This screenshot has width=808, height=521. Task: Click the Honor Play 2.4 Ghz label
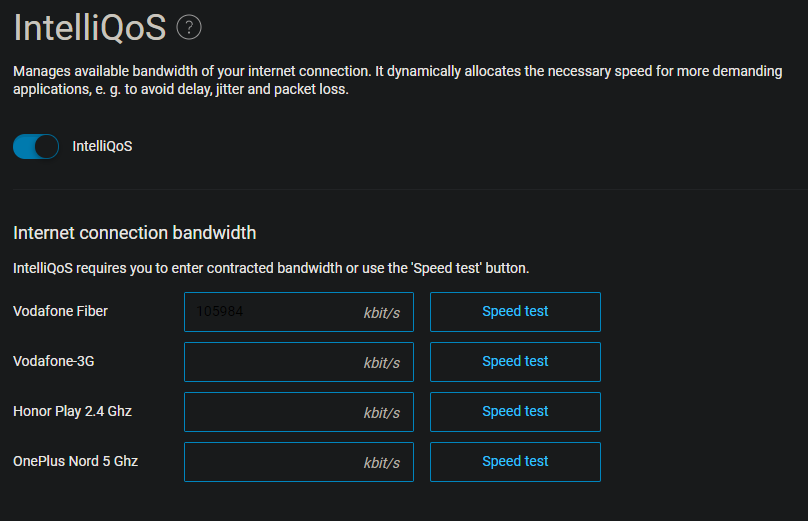pyautogui.click(x=72, y=411)
